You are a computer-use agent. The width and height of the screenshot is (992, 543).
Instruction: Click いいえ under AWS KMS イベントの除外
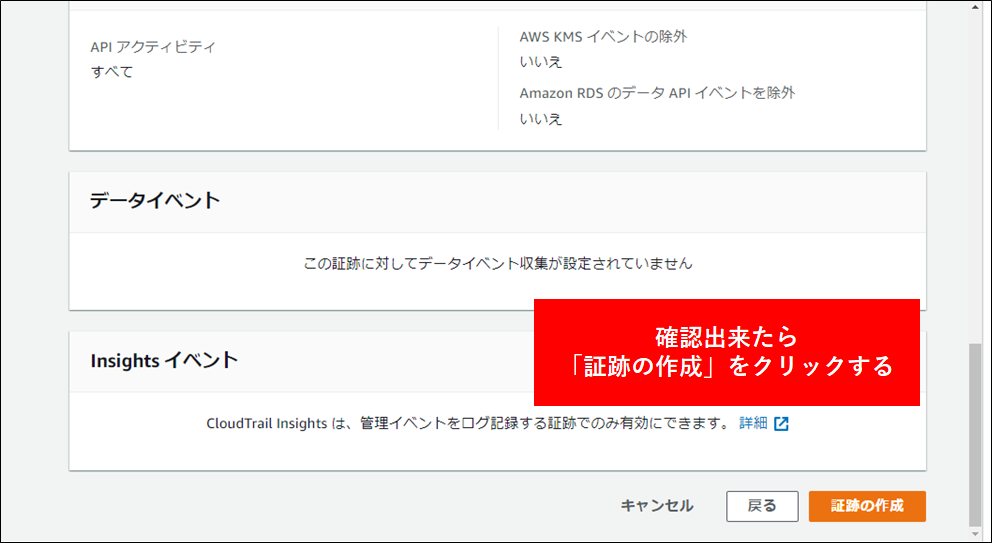[x=541, y=62]
